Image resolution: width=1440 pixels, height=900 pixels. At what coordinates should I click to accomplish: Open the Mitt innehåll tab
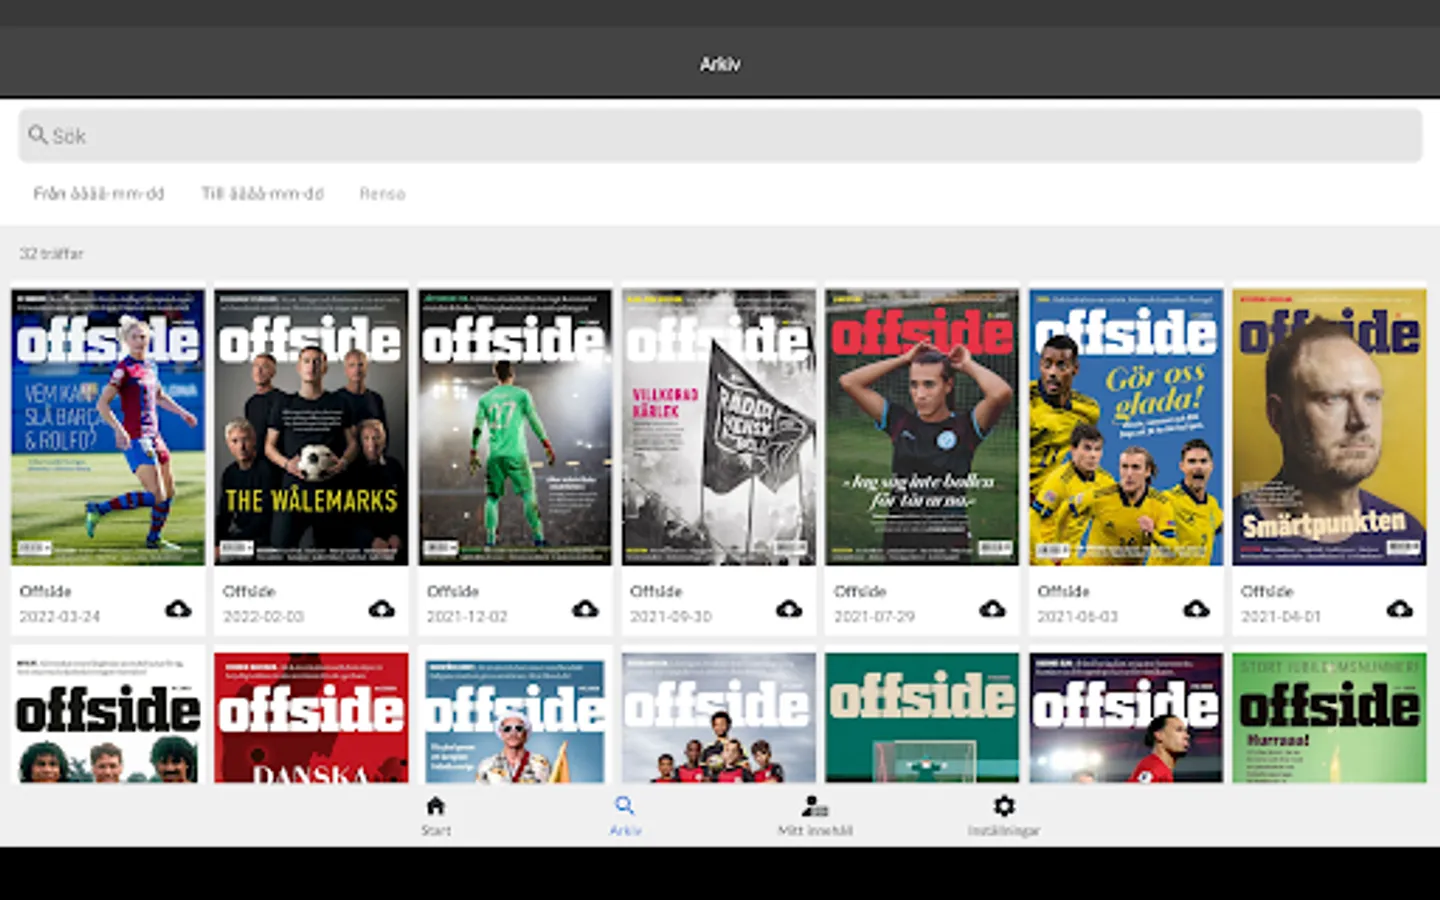[815, 815]
